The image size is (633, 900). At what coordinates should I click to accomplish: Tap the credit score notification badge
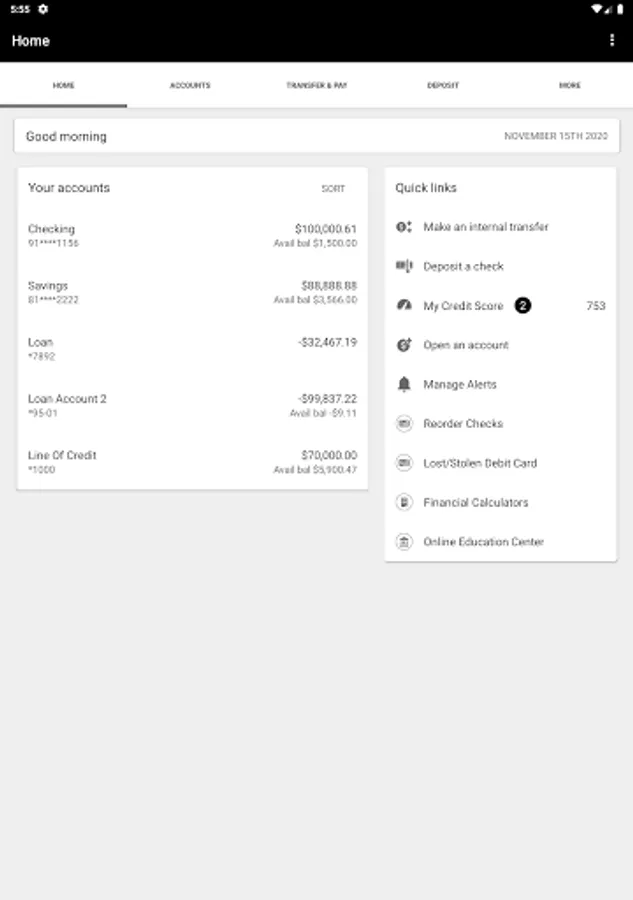[523, 306]
